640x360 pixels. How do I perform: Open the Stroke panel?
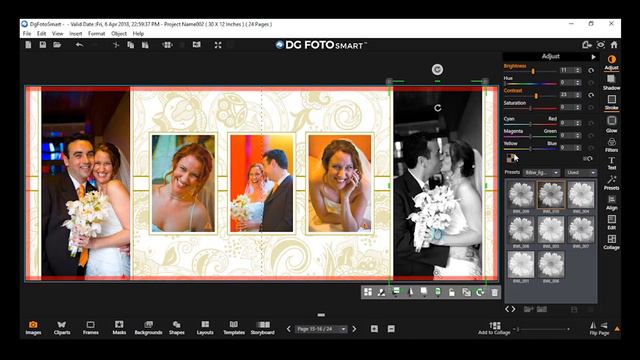coord(611,102)
